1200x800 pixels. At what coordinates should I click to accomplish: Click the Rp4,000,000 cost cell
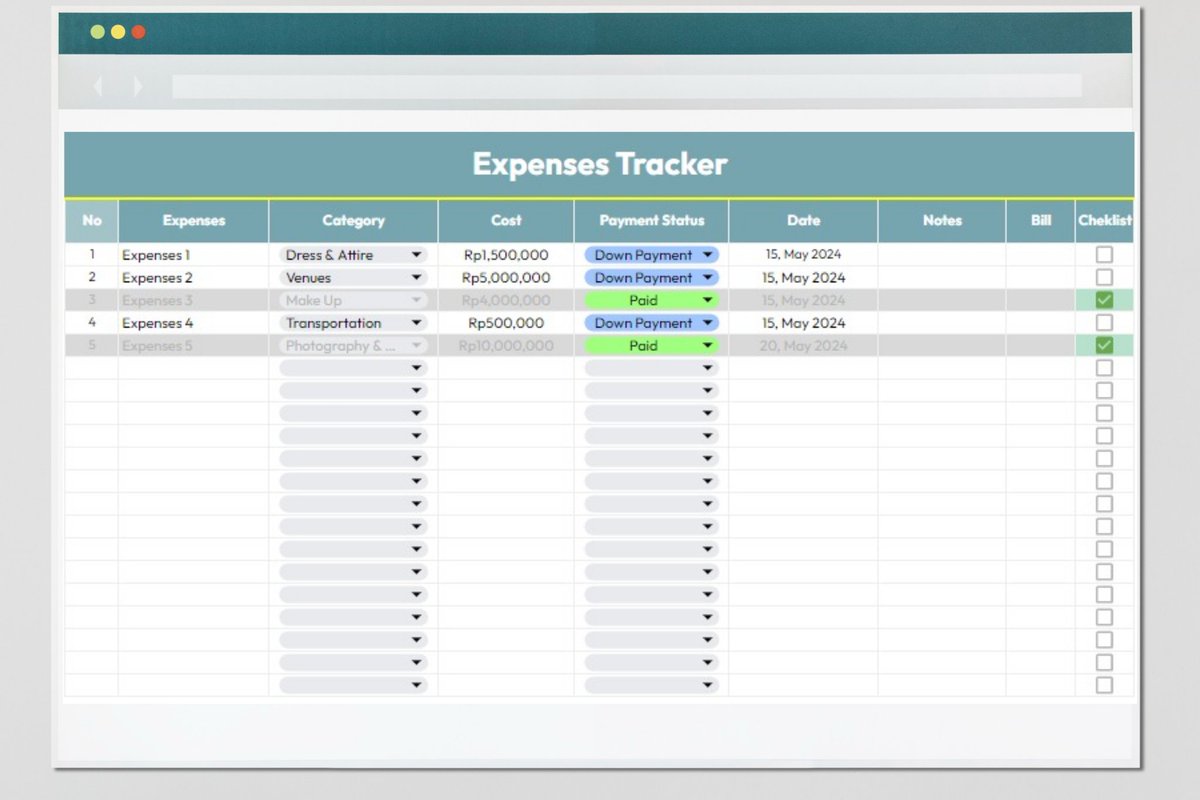[x=506, y=300]
